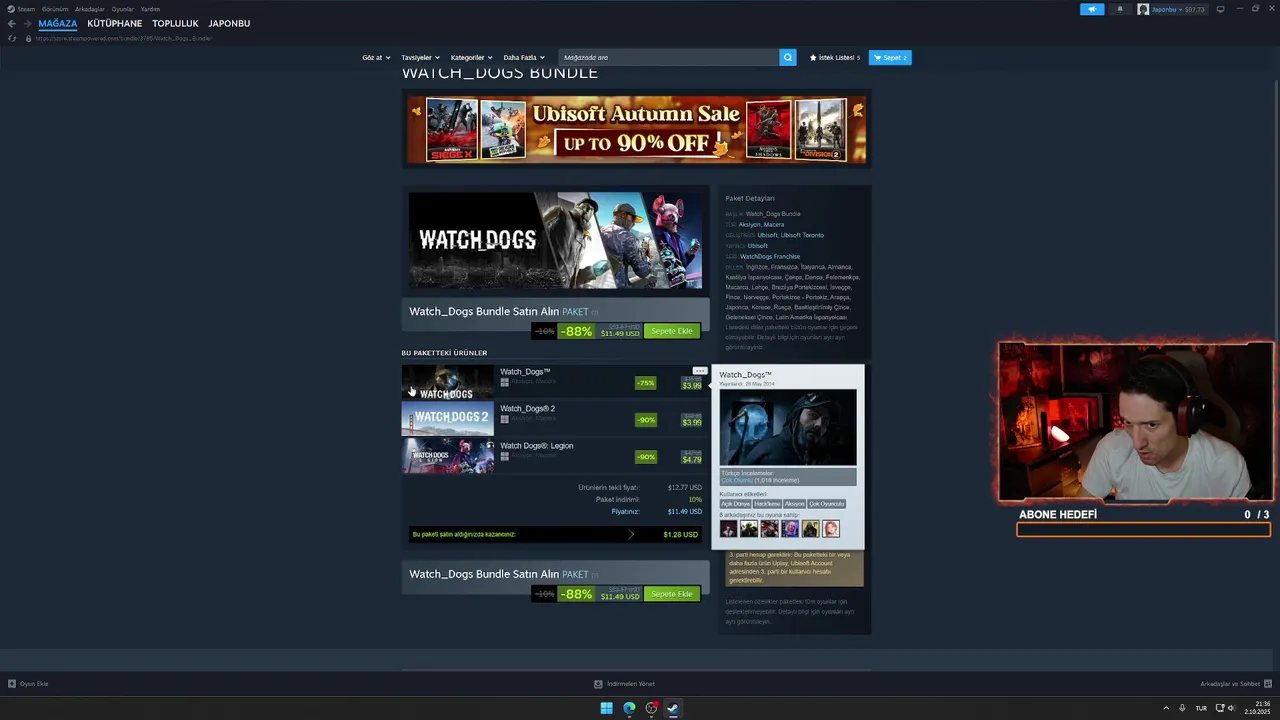Switch to Big Picture monitor icon

[1220, 9]
